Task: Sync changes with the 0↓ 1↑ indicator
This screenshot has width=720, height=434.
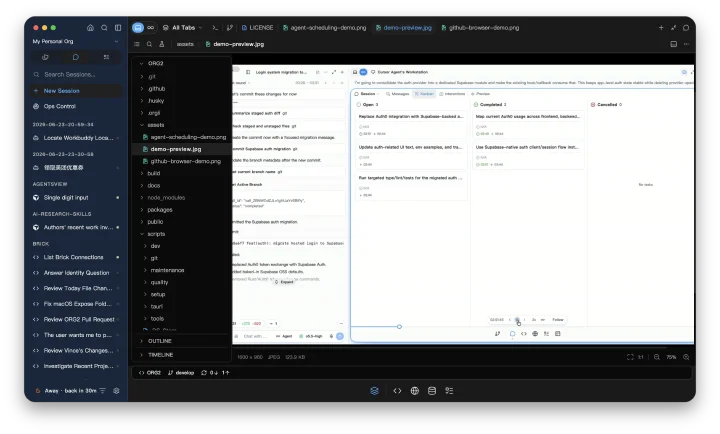Action: point(215,373)
